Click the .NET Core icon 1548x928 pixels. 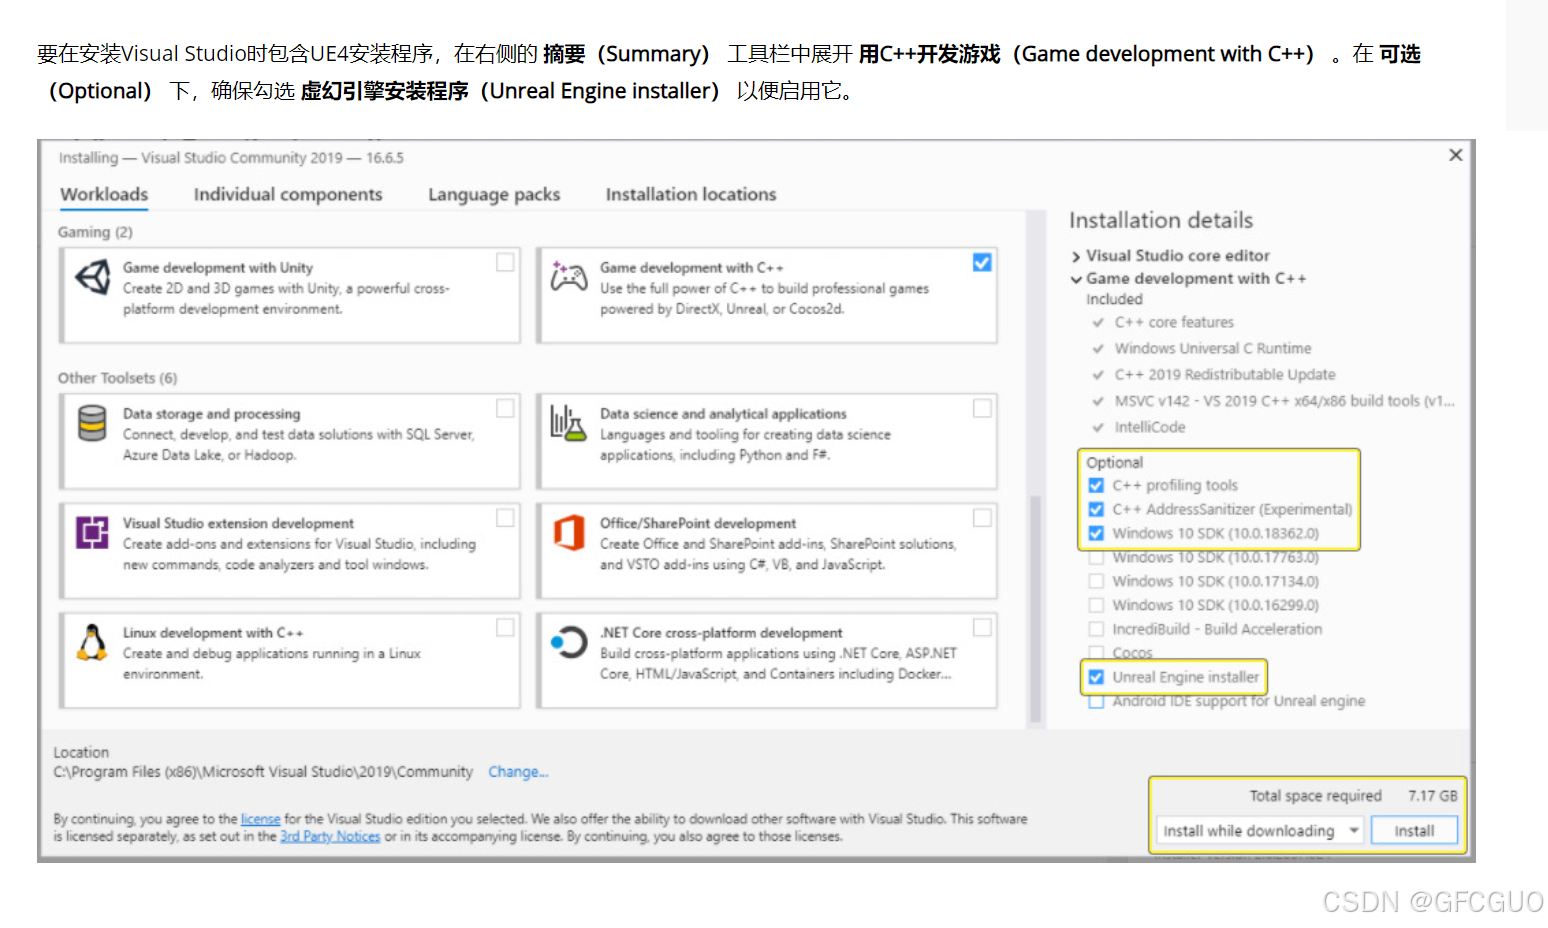[569, 642]
